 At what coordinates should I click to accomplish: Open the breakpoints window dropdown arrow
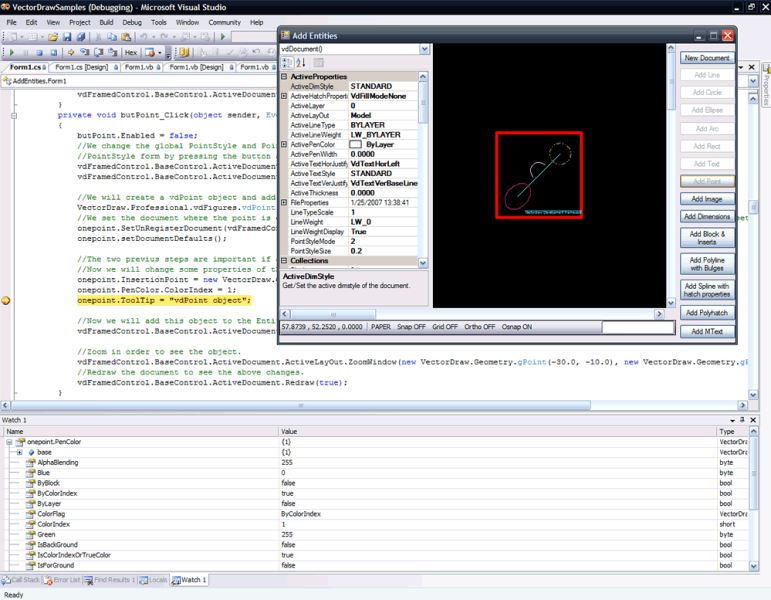[160, 53]
